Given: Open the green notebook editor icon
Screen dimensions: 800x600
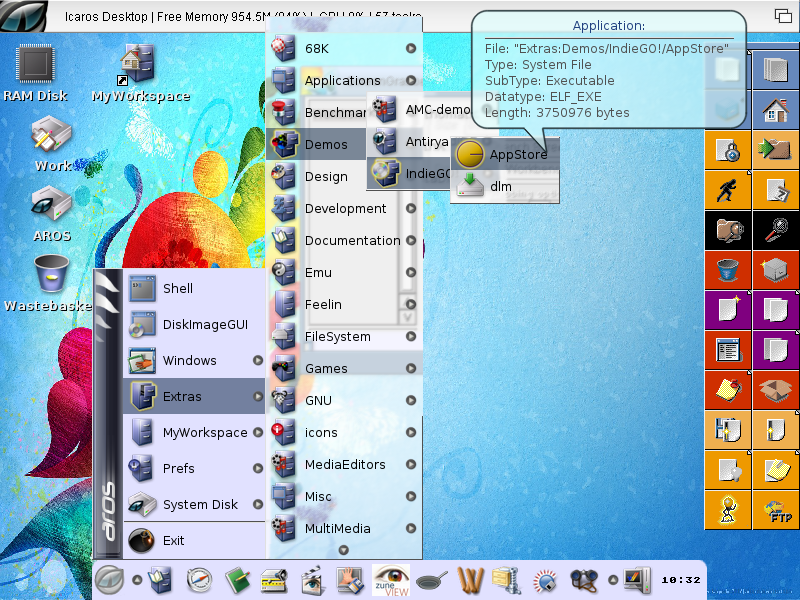Looking at the screenshot, I should click(237, 580).
